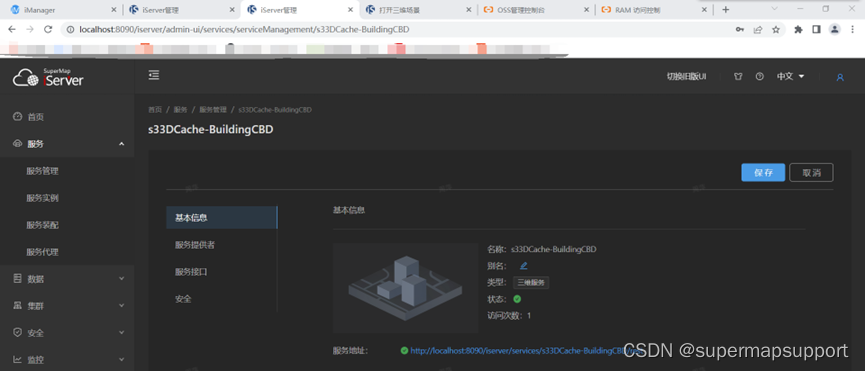Click the theme skin shirt icon

738,77
